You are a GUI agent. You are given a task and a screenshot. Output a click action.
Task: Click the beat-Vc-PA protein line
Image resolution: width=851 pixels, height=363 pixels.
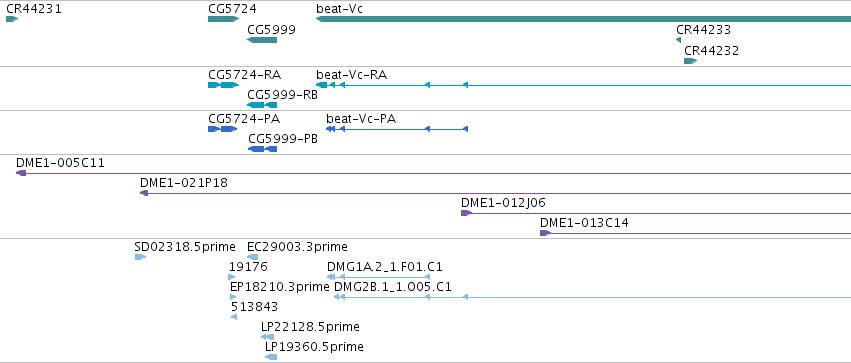click(397, 129)
